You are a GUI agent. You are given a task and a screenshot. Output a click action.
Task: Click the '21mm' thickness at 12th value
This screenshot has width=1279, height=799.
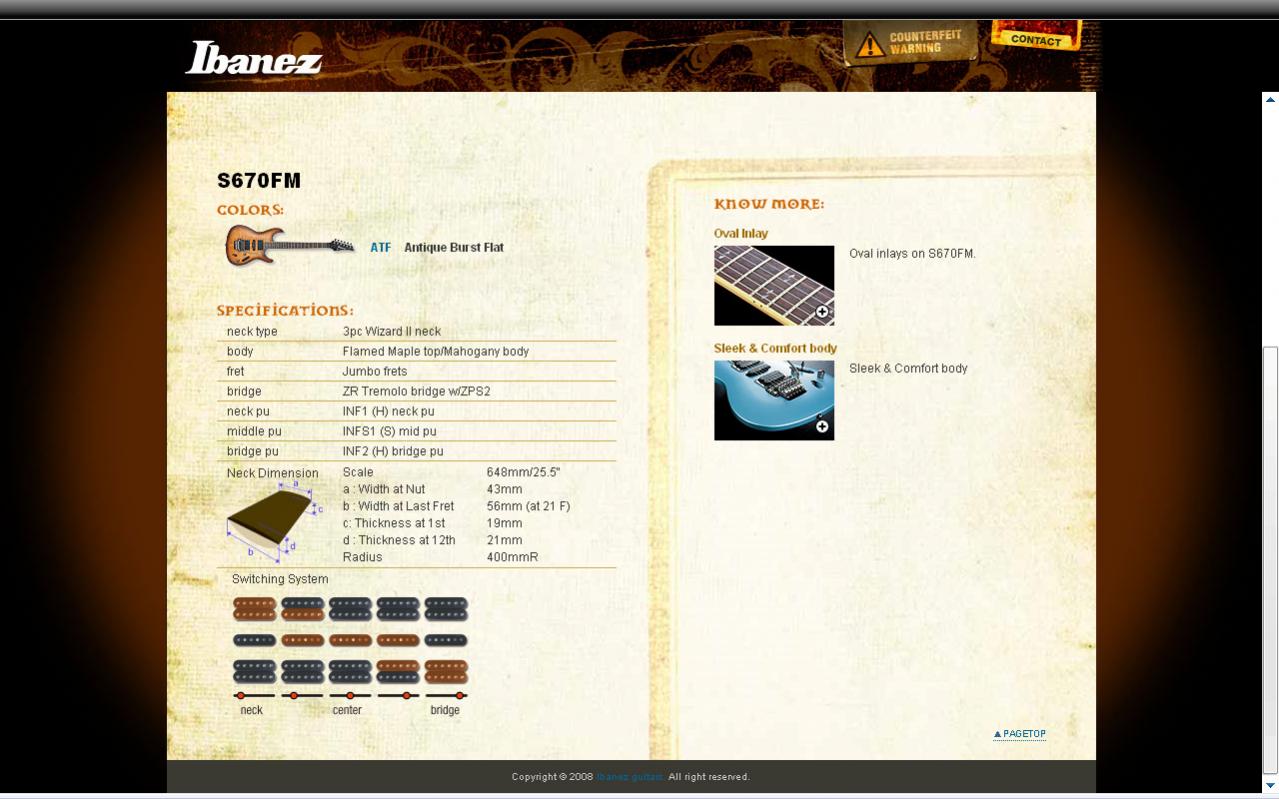click(x=505, y=541)
